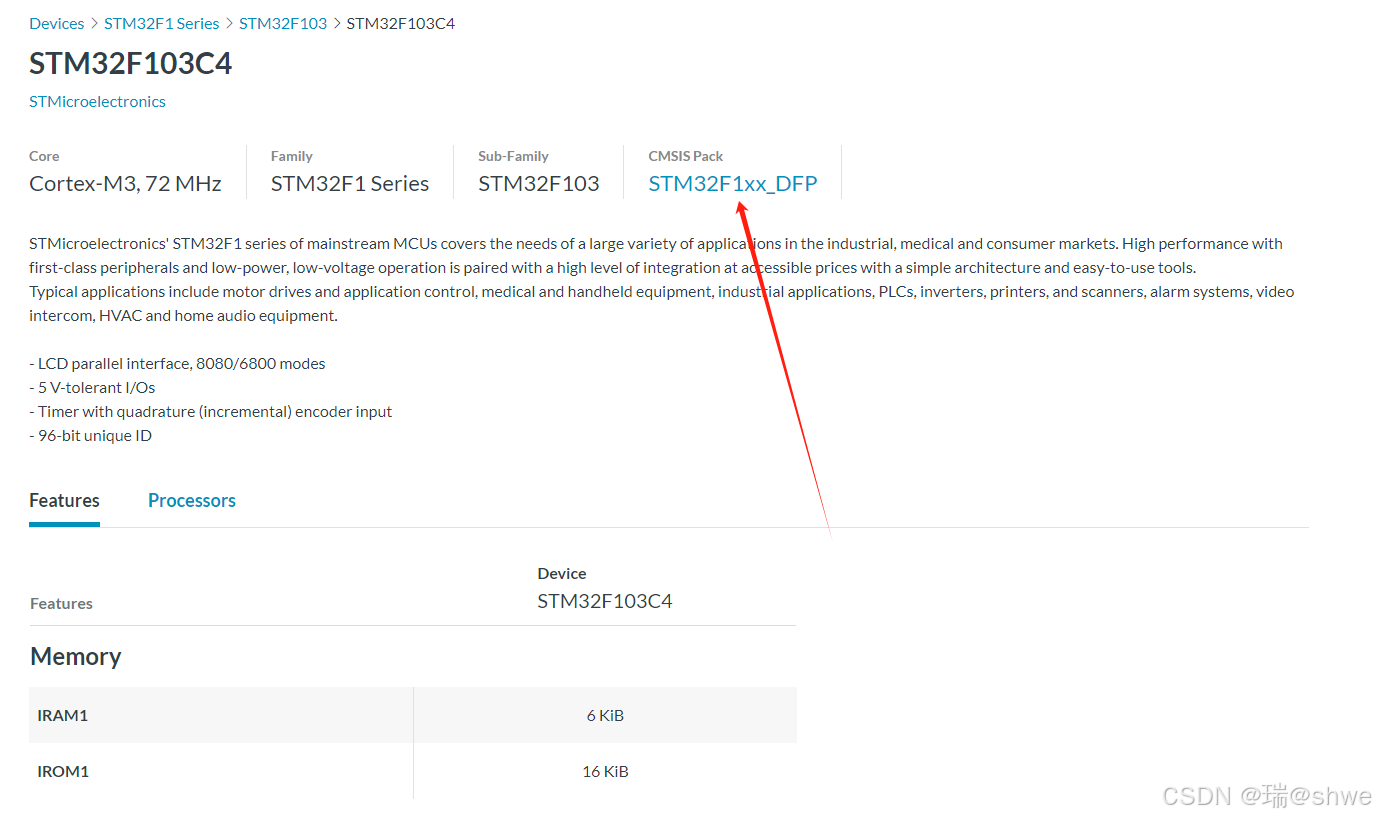This screenshot has height=819, width=1376.
Task: Open the Devices breadcrumb link
Action: click(57, 23)
